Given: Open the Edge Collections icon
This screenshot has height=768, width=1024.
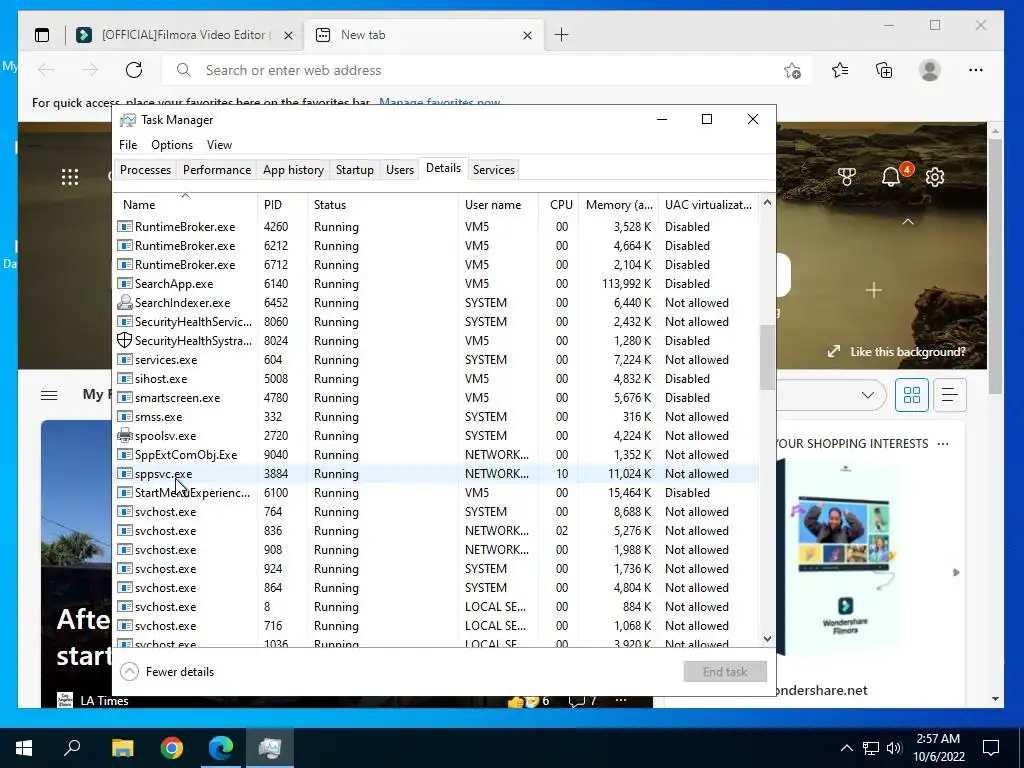Looking at the screenshot, I should (884, 70).
